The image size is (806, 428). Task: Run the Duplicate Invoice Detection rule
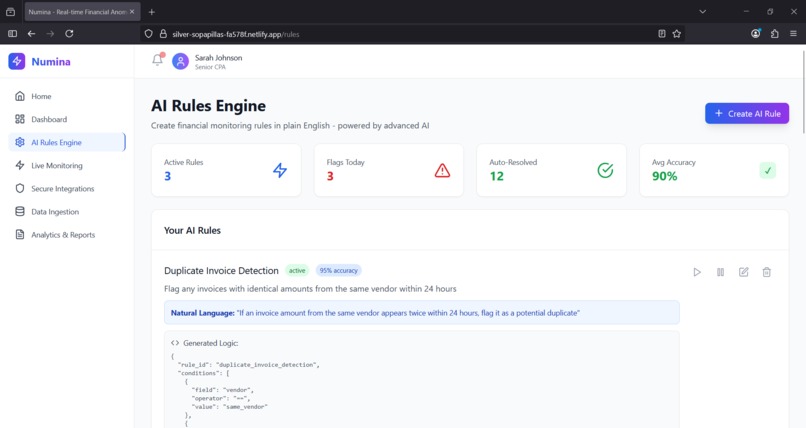pos(697,272)
